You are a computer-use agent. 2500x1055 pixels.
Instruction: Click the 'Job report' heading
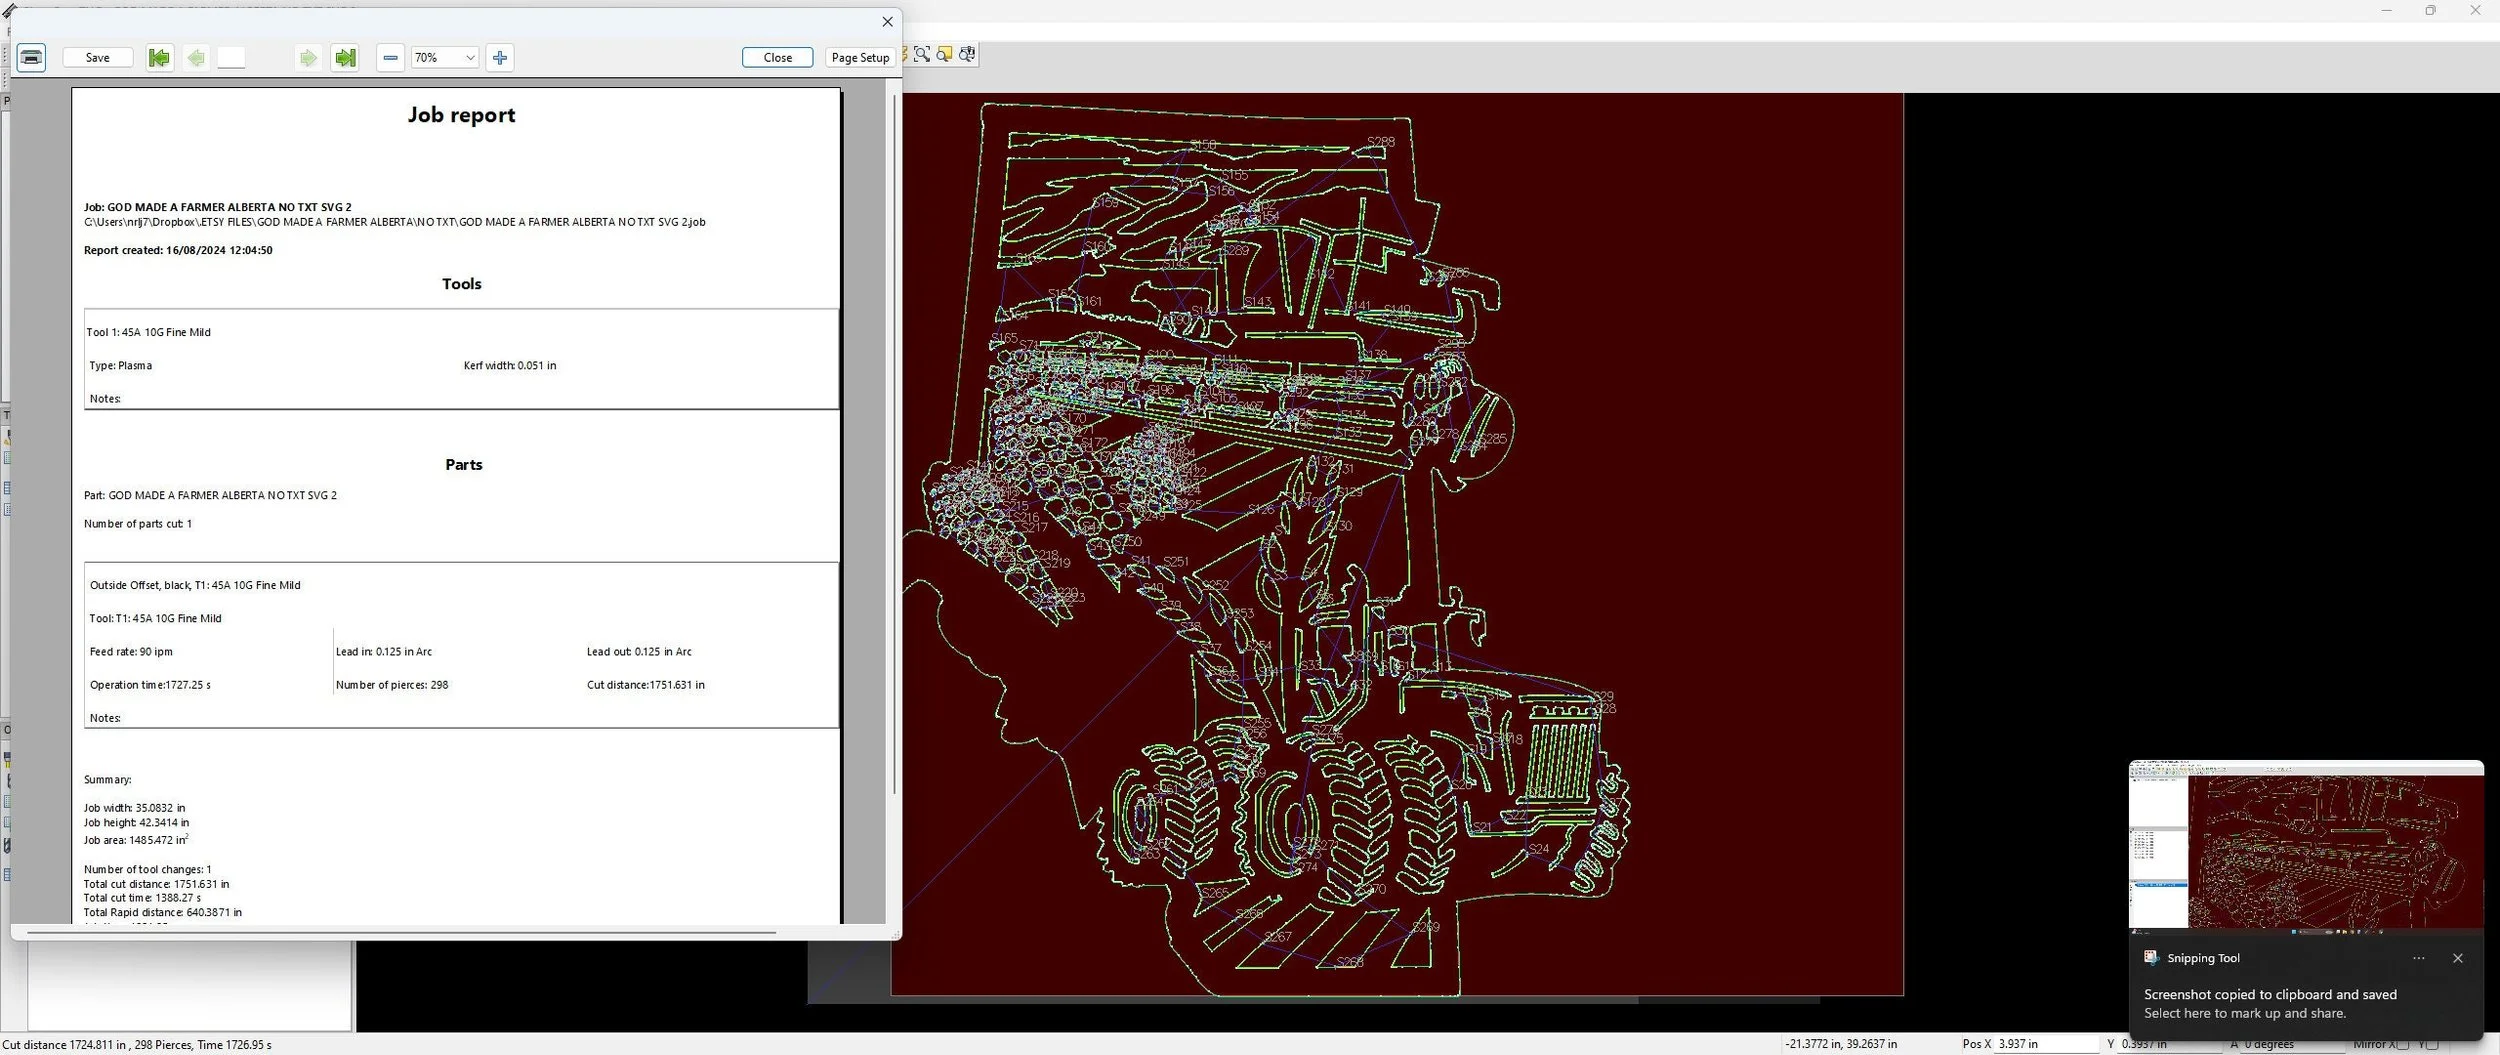point(461,115)
